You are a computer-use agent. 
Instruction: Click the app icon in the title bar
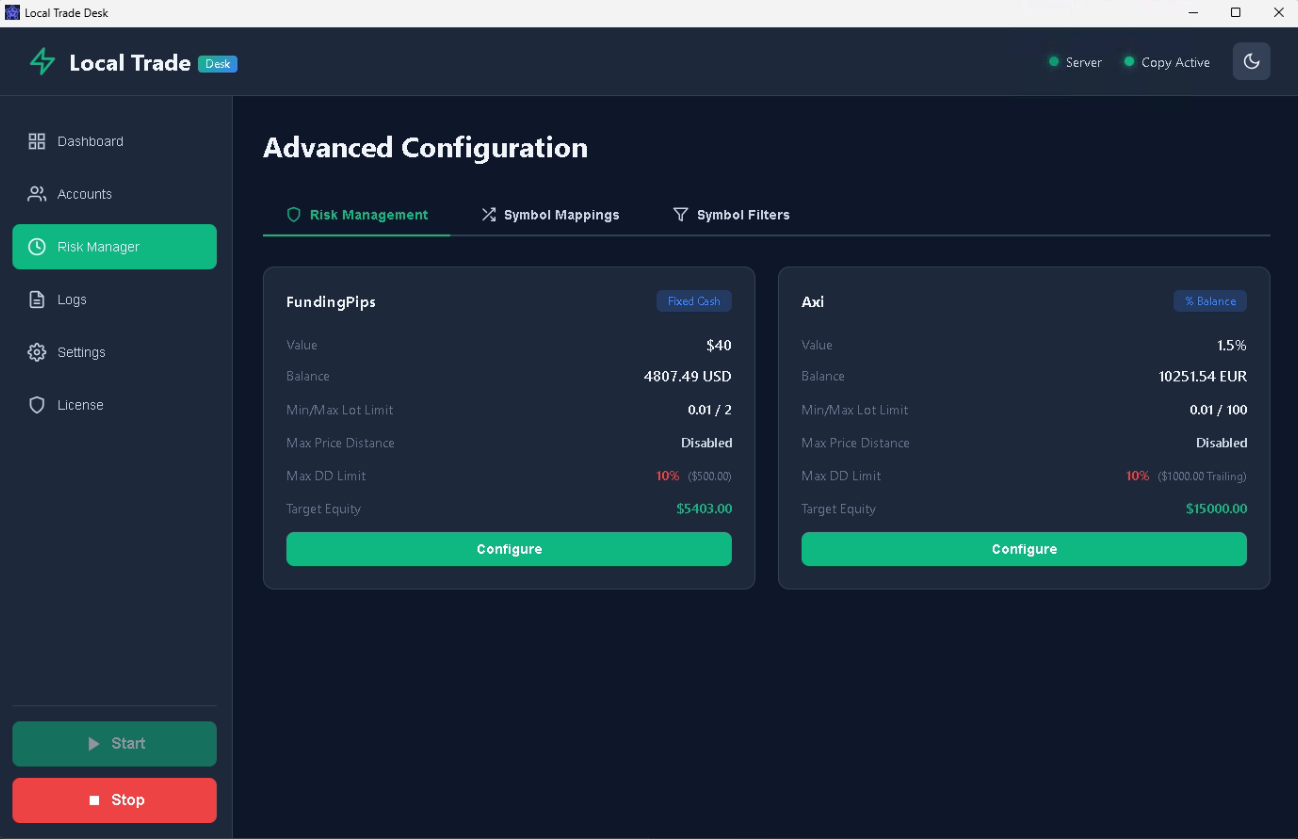tap(12, 12)
